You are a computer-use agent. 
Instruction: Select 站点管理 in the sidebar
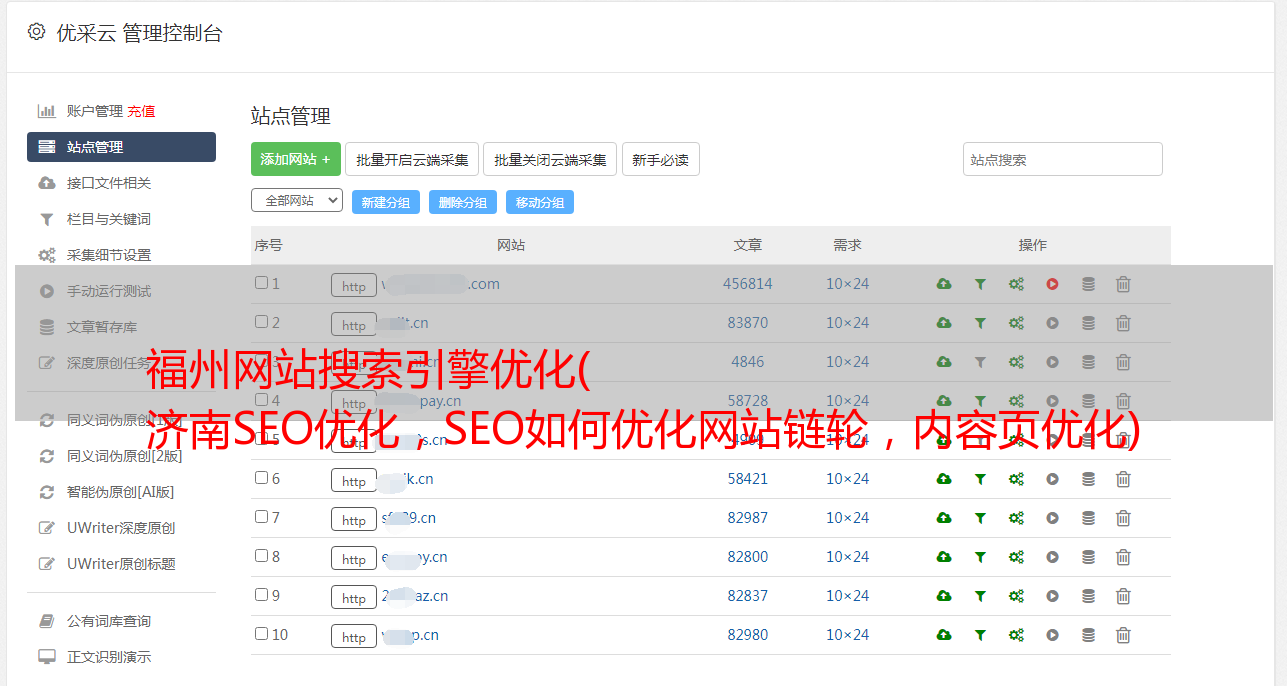click(121, 147)
